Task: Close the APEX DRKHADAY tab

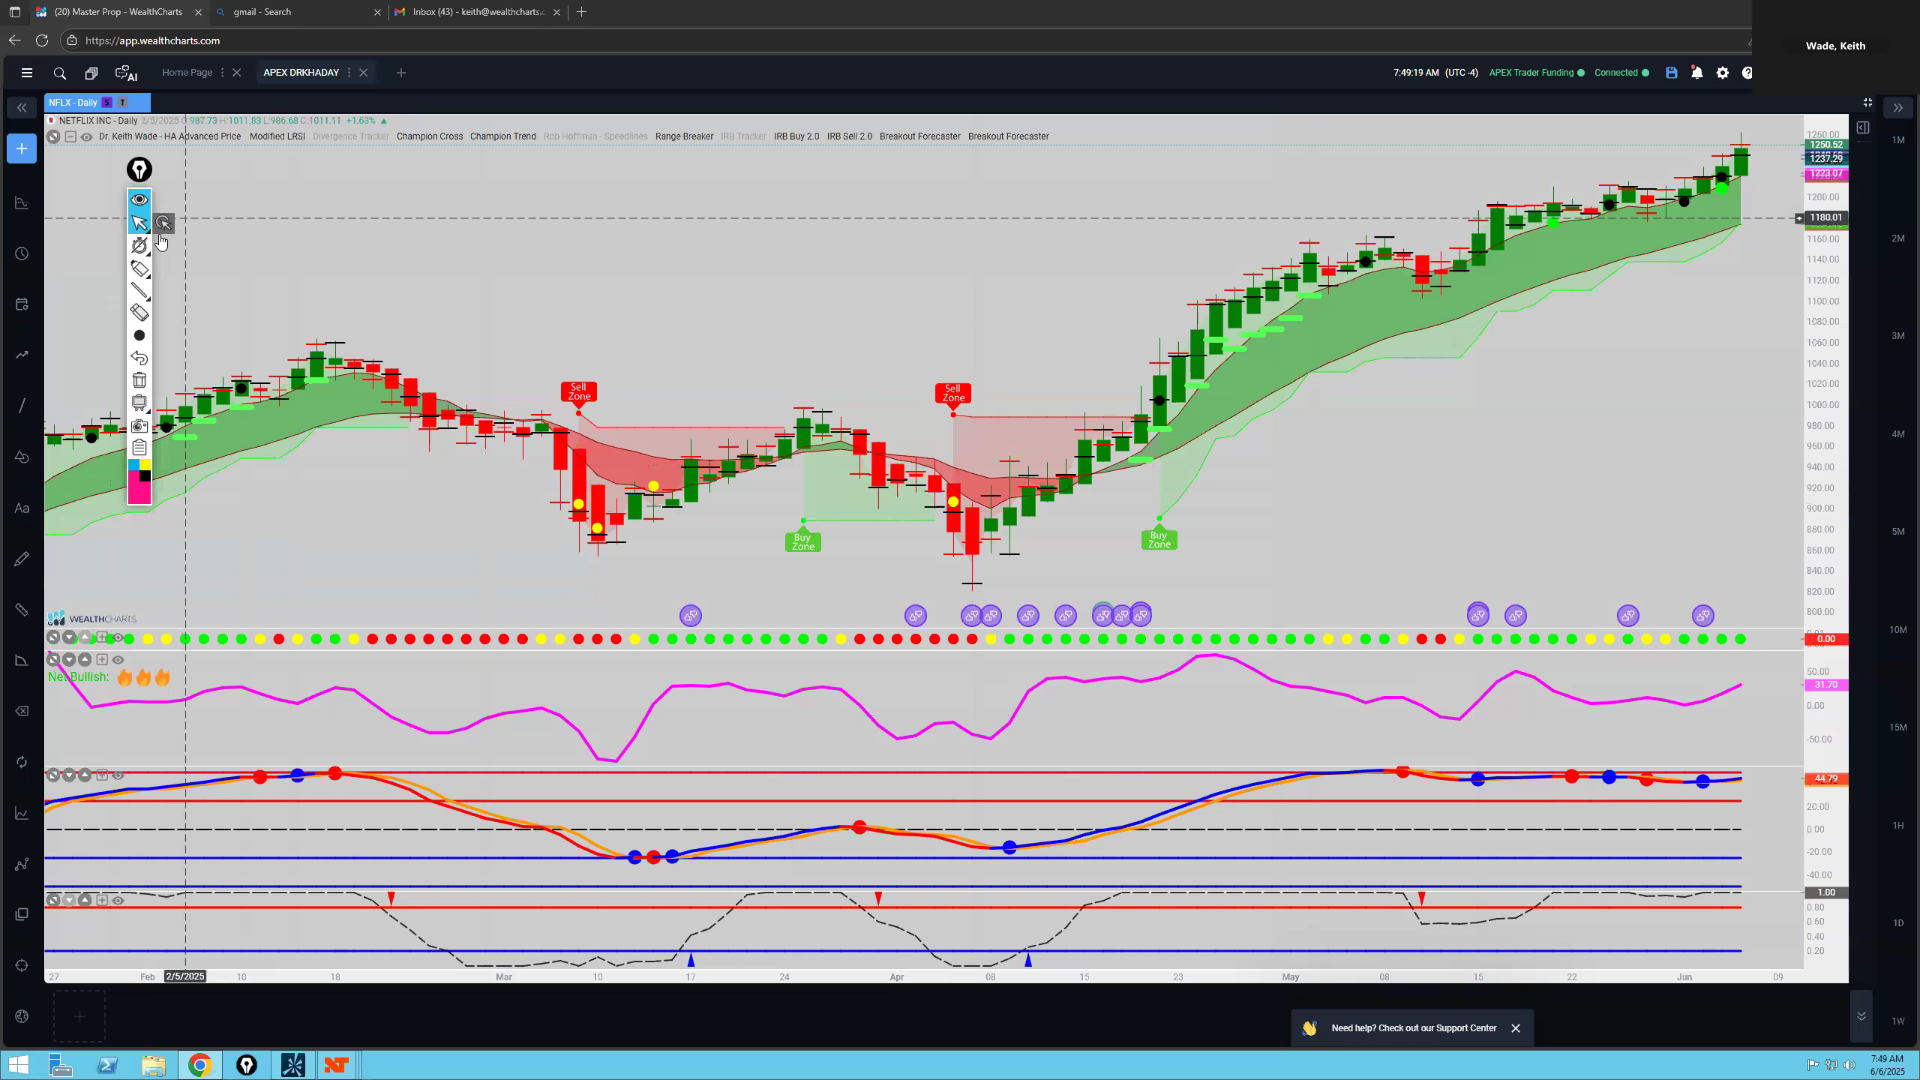Action: 364,73
